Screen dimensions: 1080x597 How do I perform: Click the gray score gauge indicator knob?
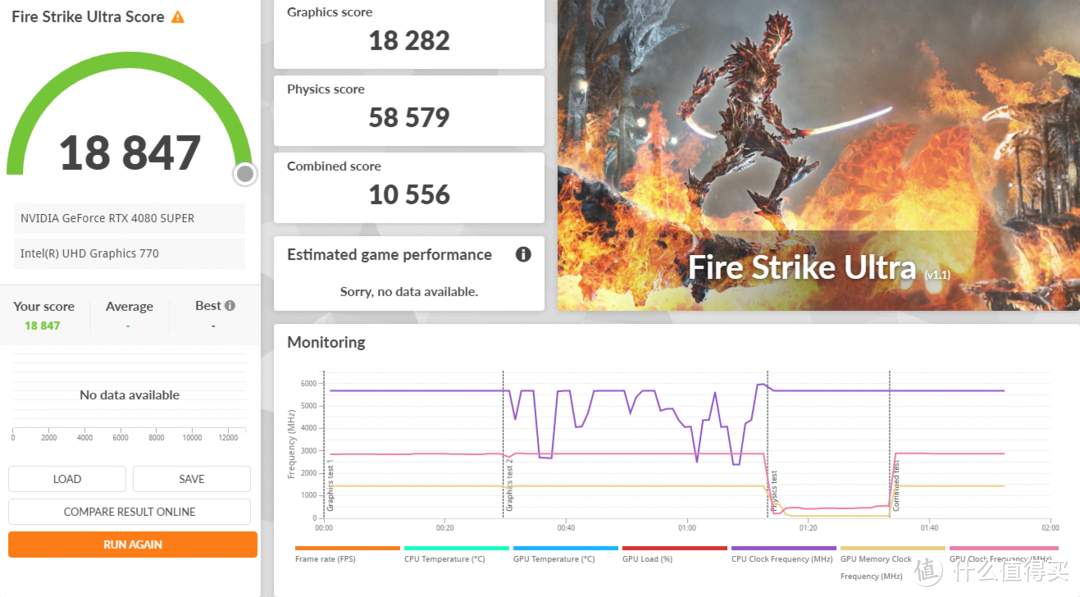point(245,174)
